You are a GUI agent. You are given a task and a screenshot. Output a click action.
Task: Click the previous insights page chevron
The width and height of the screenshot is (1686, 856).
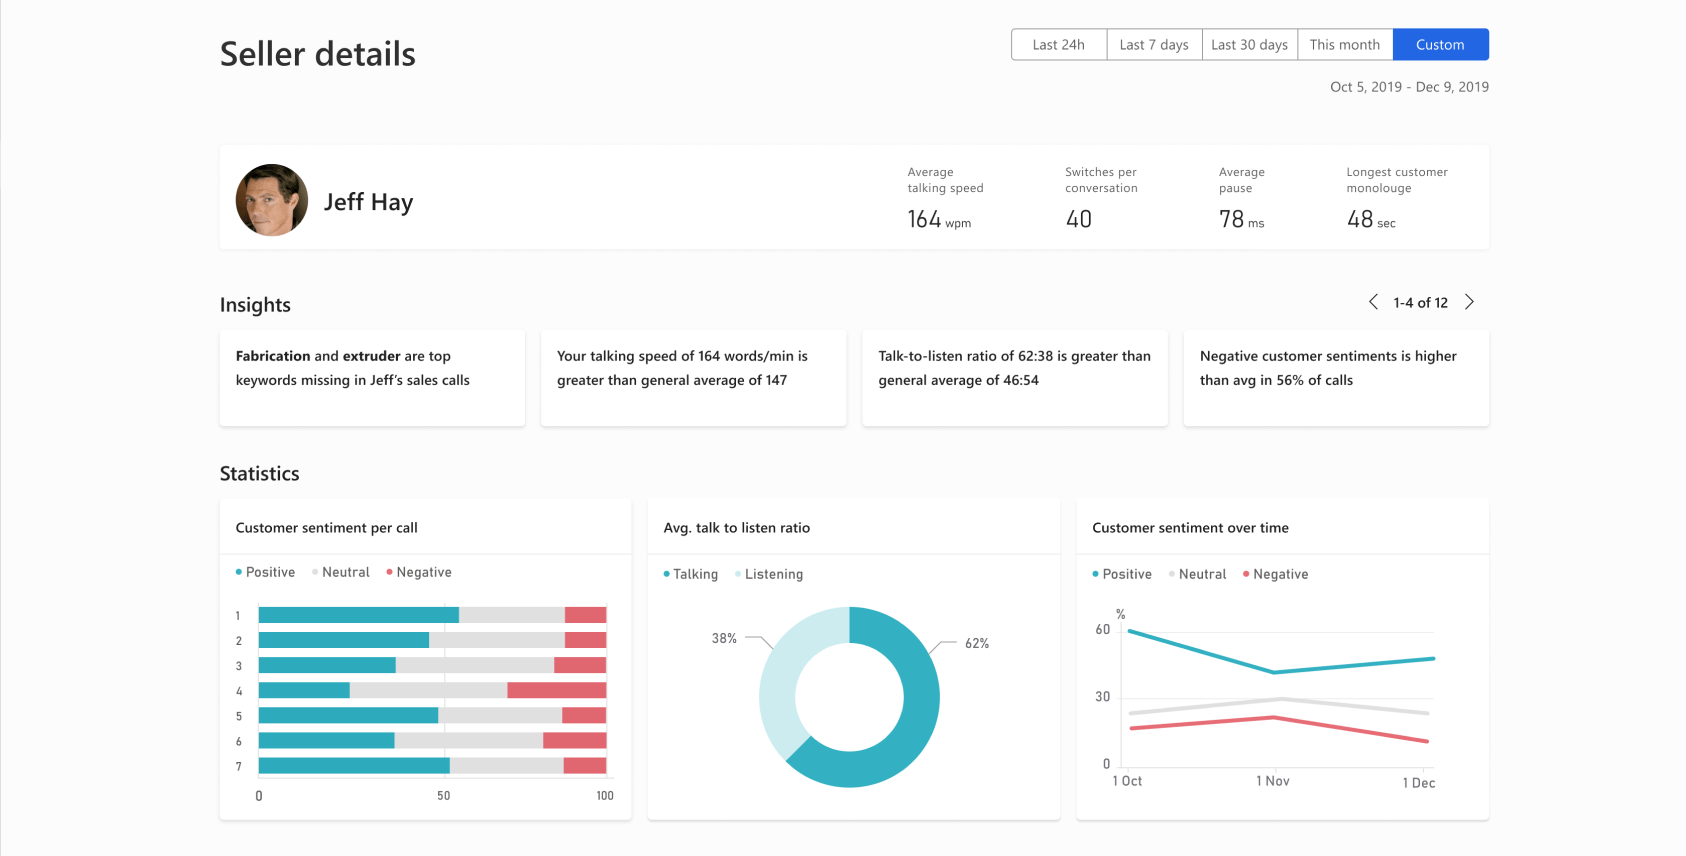pos(1373,302)
